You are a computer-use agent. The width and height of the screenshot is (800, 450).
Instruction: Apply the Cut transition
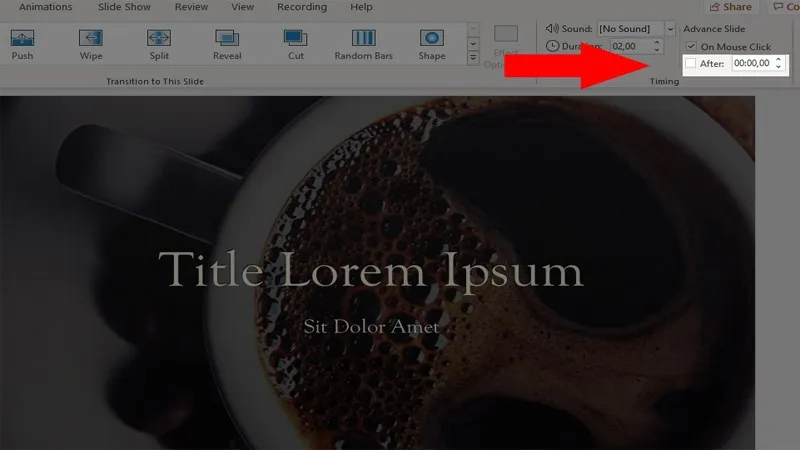point(295,44)
